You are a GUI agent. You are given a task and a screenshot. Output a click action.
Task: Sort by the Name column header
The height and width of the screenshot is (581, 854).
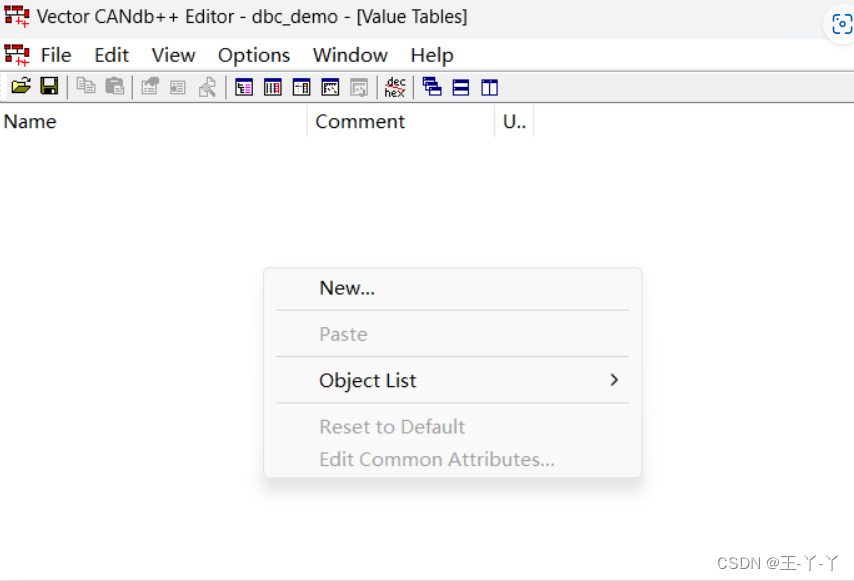154,121
